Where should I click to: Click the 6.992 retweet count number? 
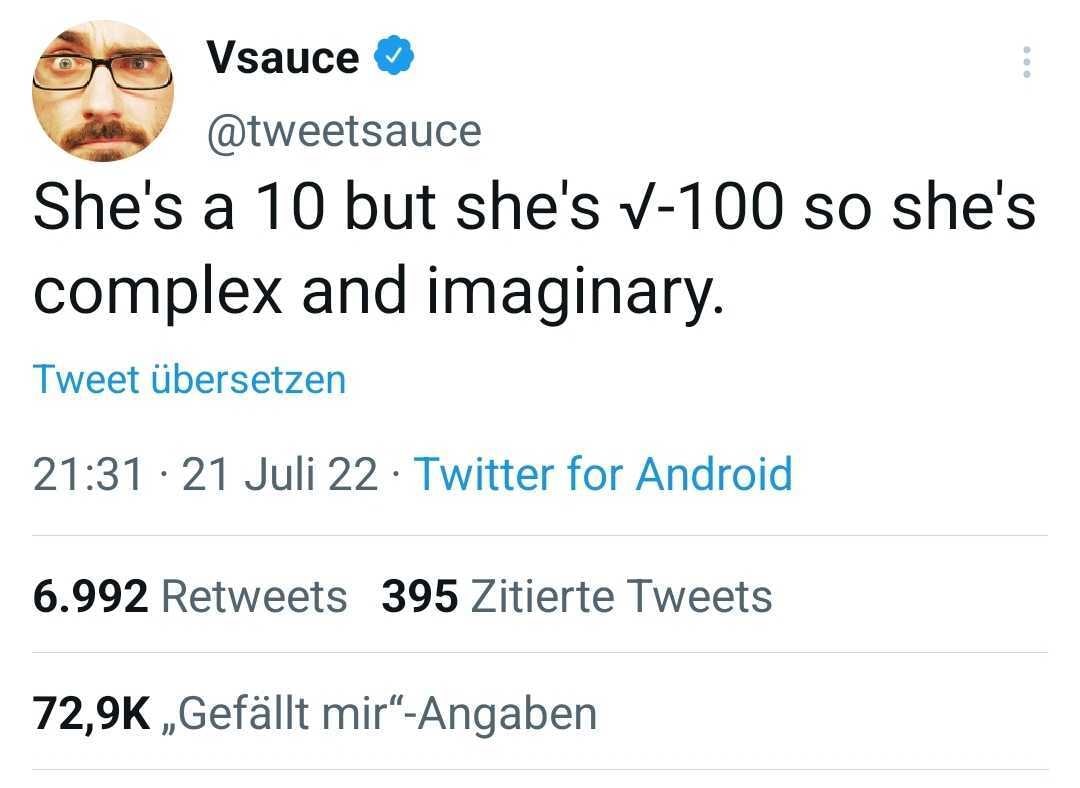[x=91, y=597]
